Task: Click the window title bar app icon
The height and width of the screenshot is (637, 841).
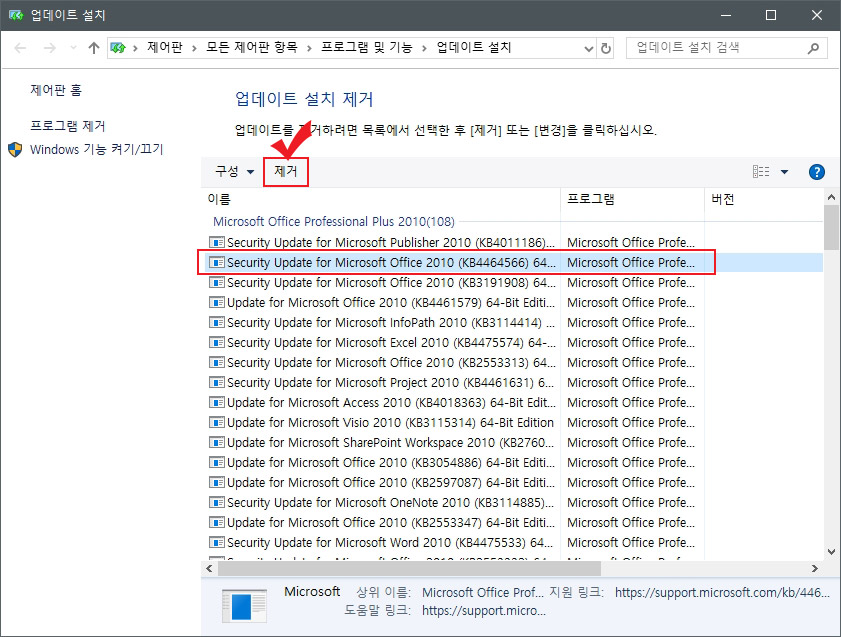Action: coord(16,15)
